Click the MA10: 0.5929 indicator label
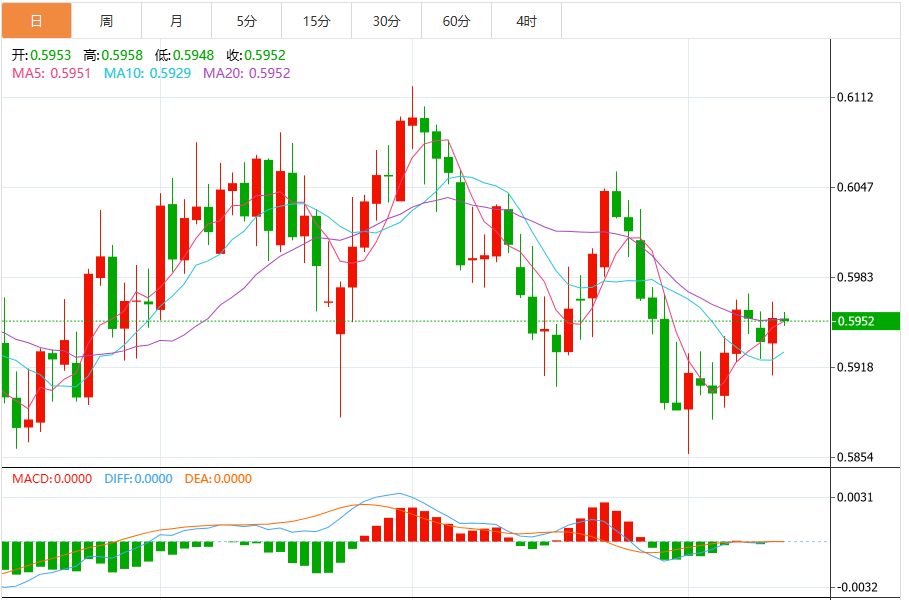909x600 pixels. (x=147, y=73)
